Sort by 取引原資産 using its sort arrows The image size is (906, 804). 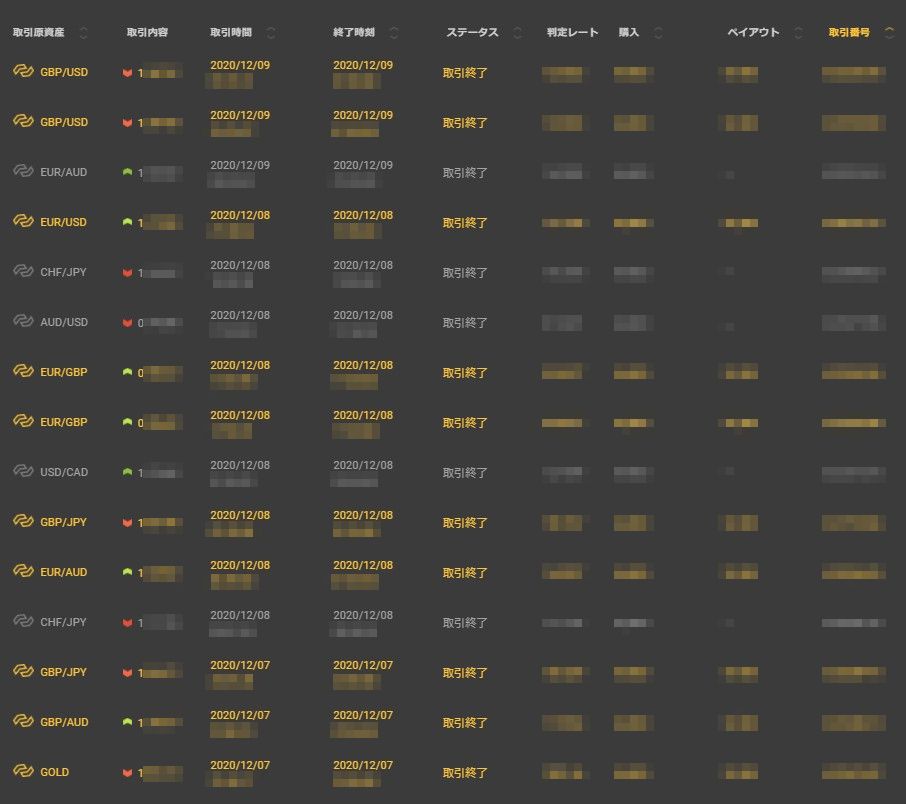[83, 33]
